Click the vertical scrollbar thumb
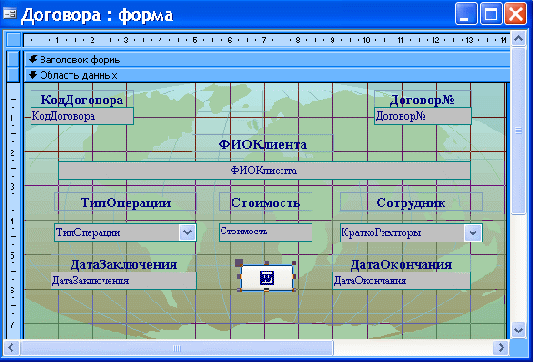 point(518,131)
